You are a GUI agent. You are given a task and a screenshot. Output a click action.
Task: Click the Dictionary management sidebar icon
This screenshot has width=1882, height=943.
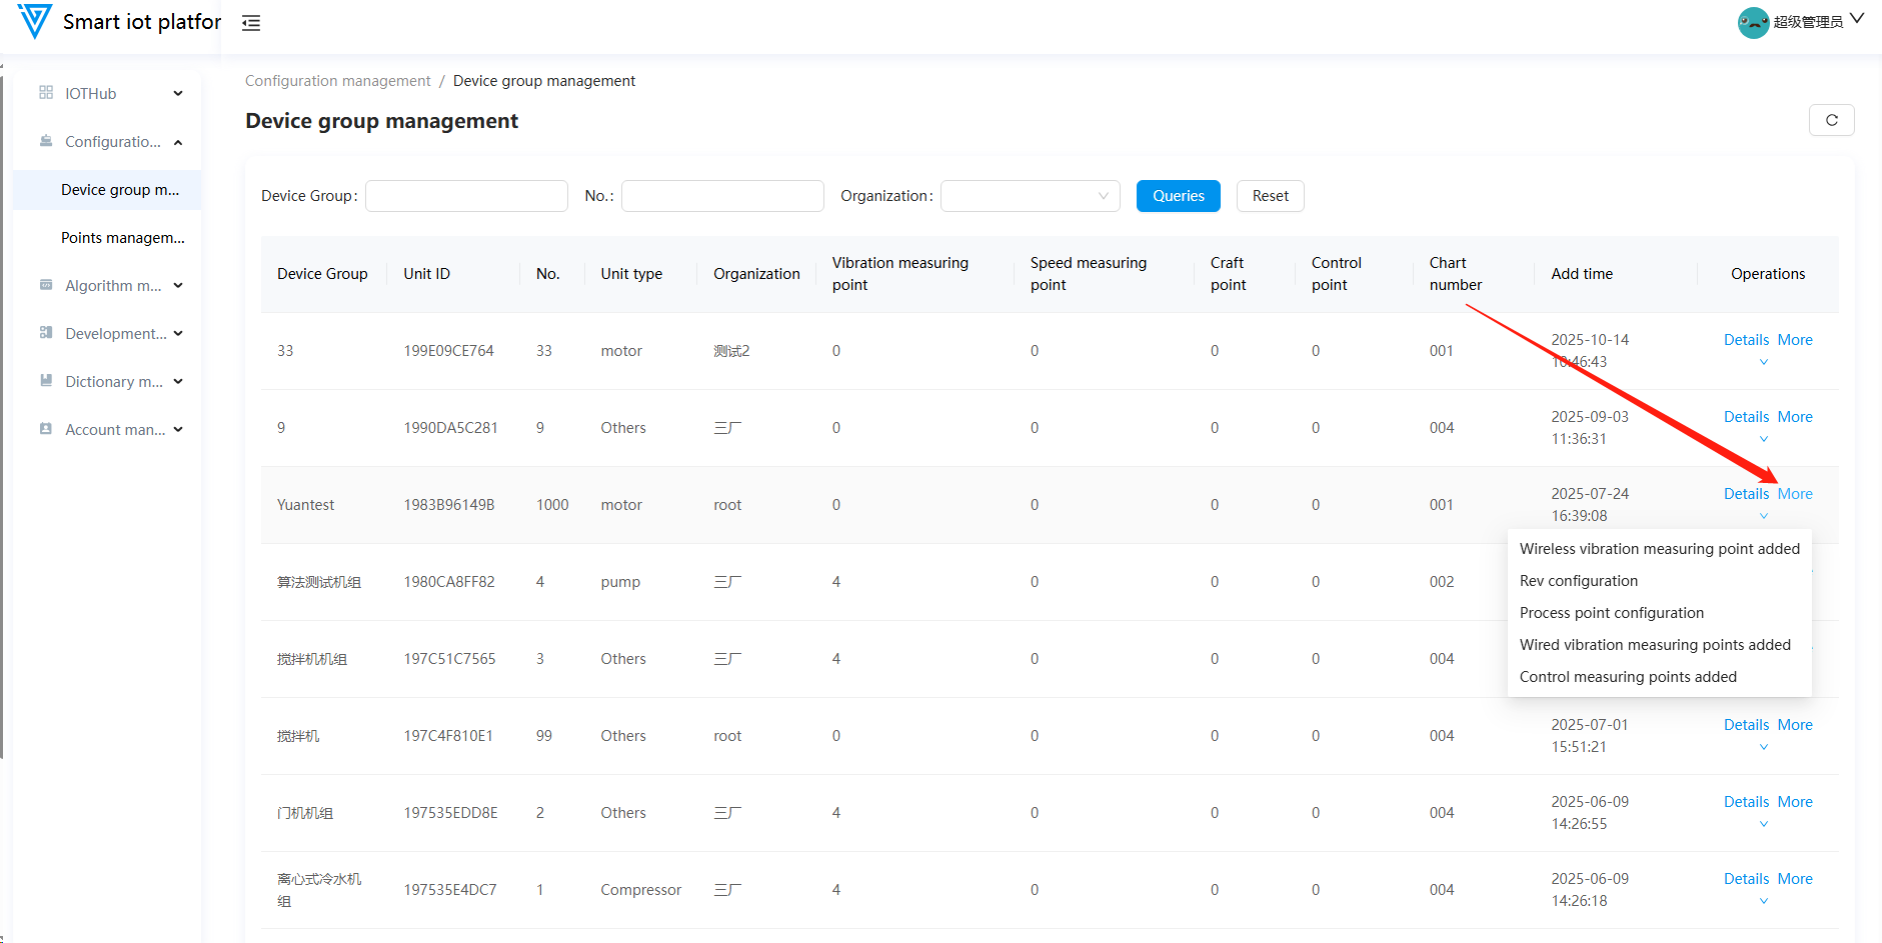click(x=46, y=381)
